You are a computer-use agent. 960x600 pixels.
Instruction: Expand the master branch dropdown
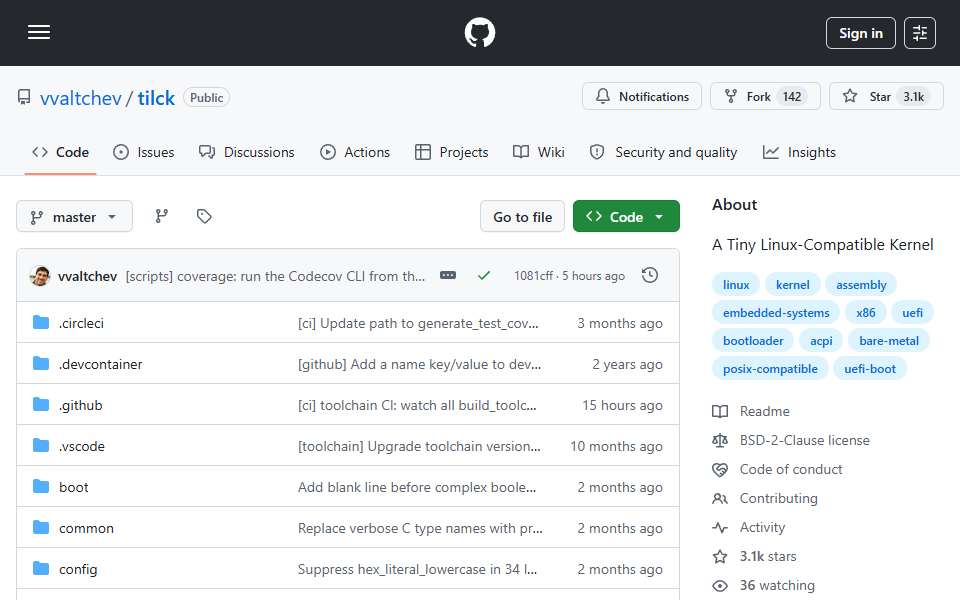tap(74, 217)
